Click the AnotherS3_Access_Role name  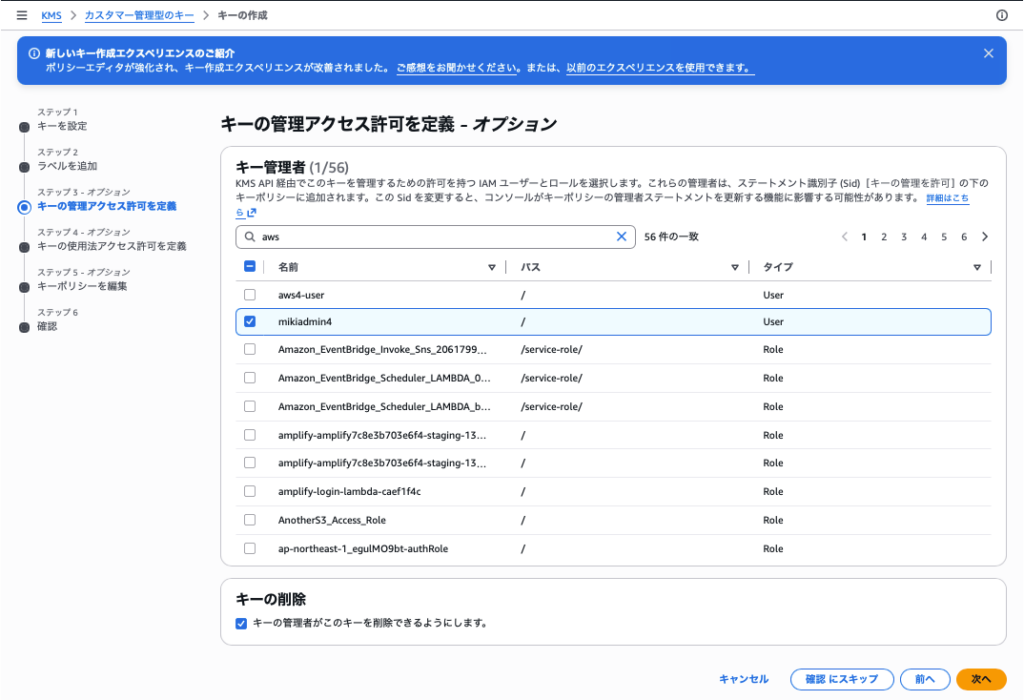[332, 520]
